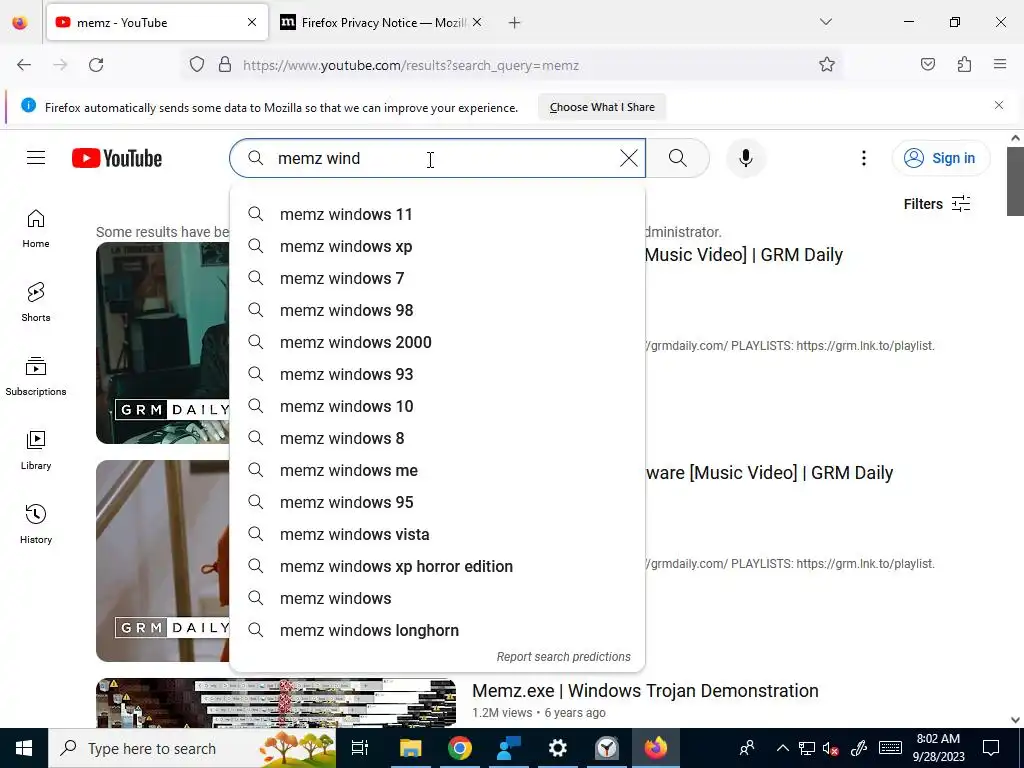Viewport: 1024px width, 768px height.
Task: Click Report search predictions link
Action: (x=564, y=657)
